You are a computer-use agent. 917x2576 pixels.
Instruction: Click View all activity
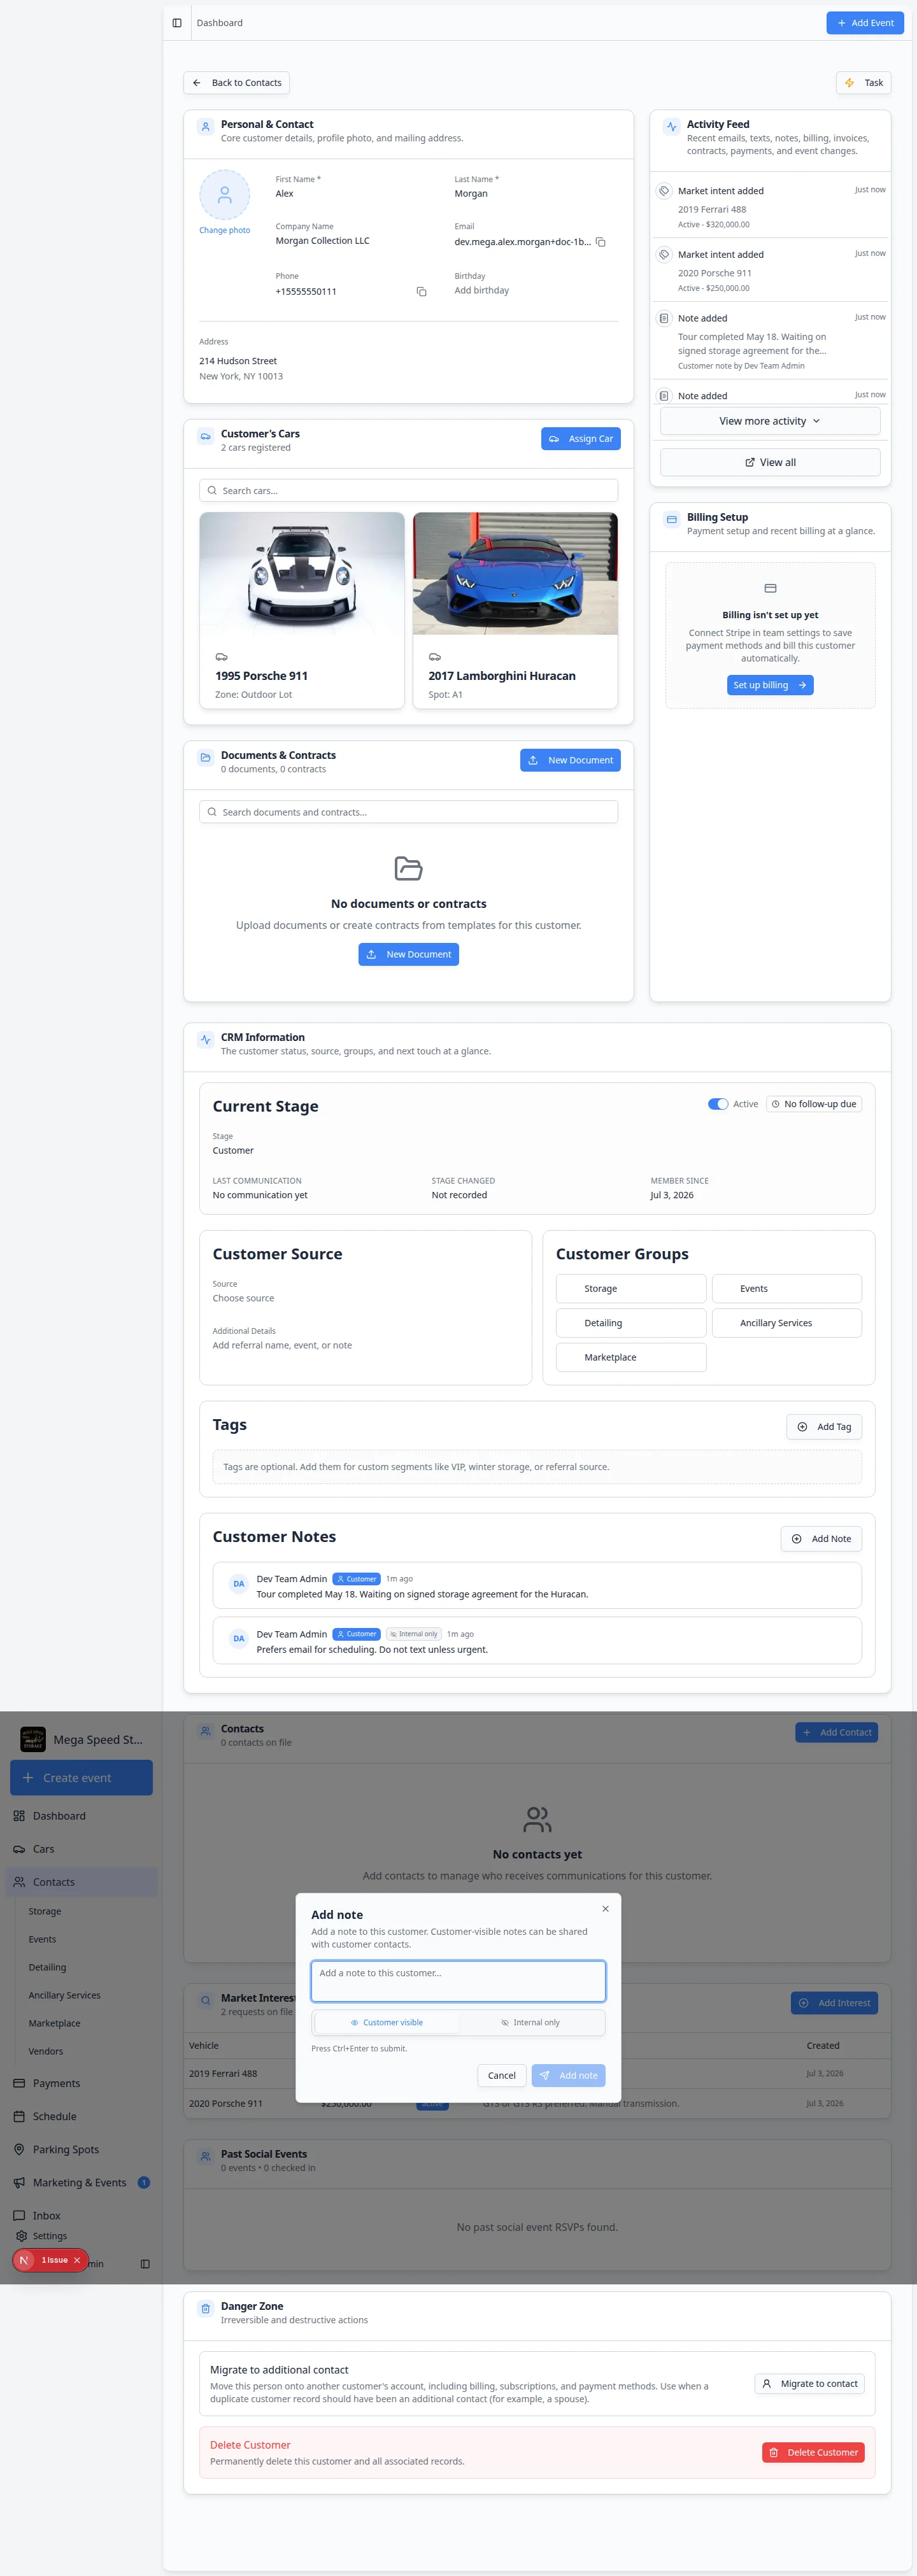pos(770,462)
